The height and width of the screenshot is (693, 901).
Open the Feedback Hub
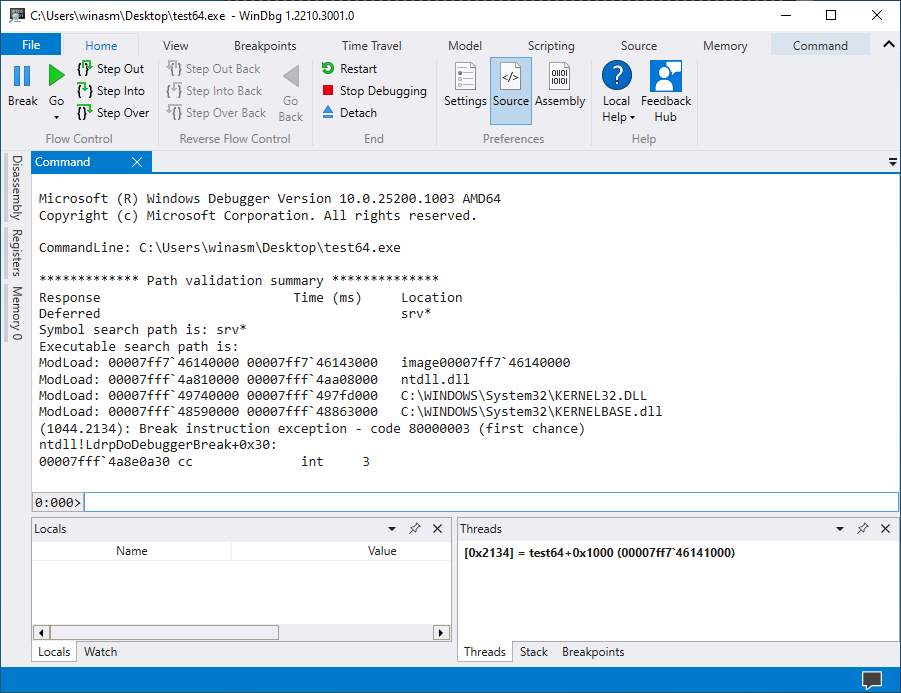(x=665, y=91)
